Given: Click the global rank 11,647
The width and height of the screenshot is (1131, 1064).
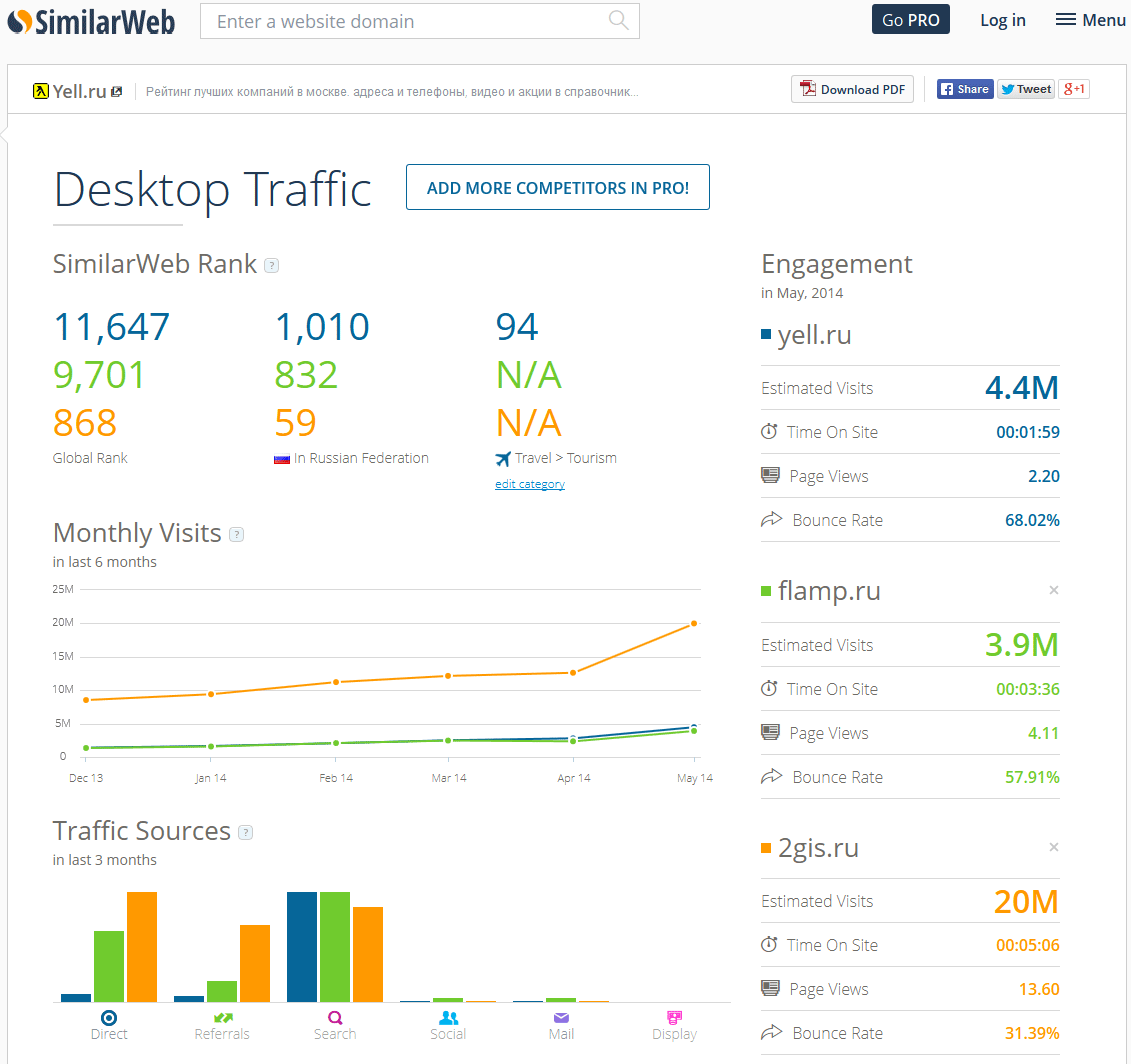Looking at the screenshot, I should pyautogui.click(x=112, y=327).
